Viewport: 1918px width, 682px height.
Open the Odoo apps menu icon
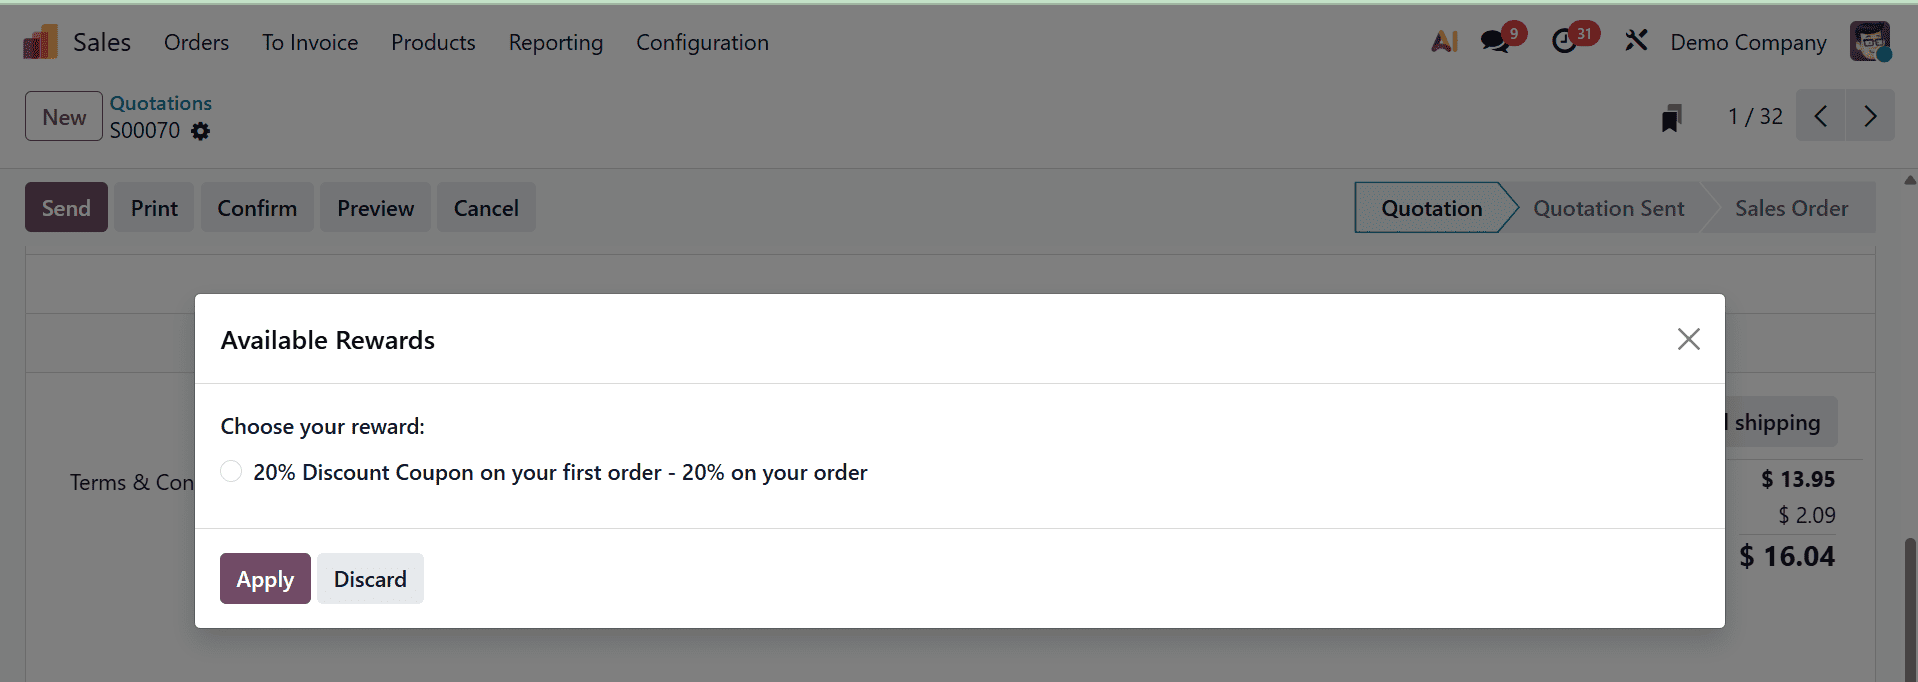click(x=37, y=41)
